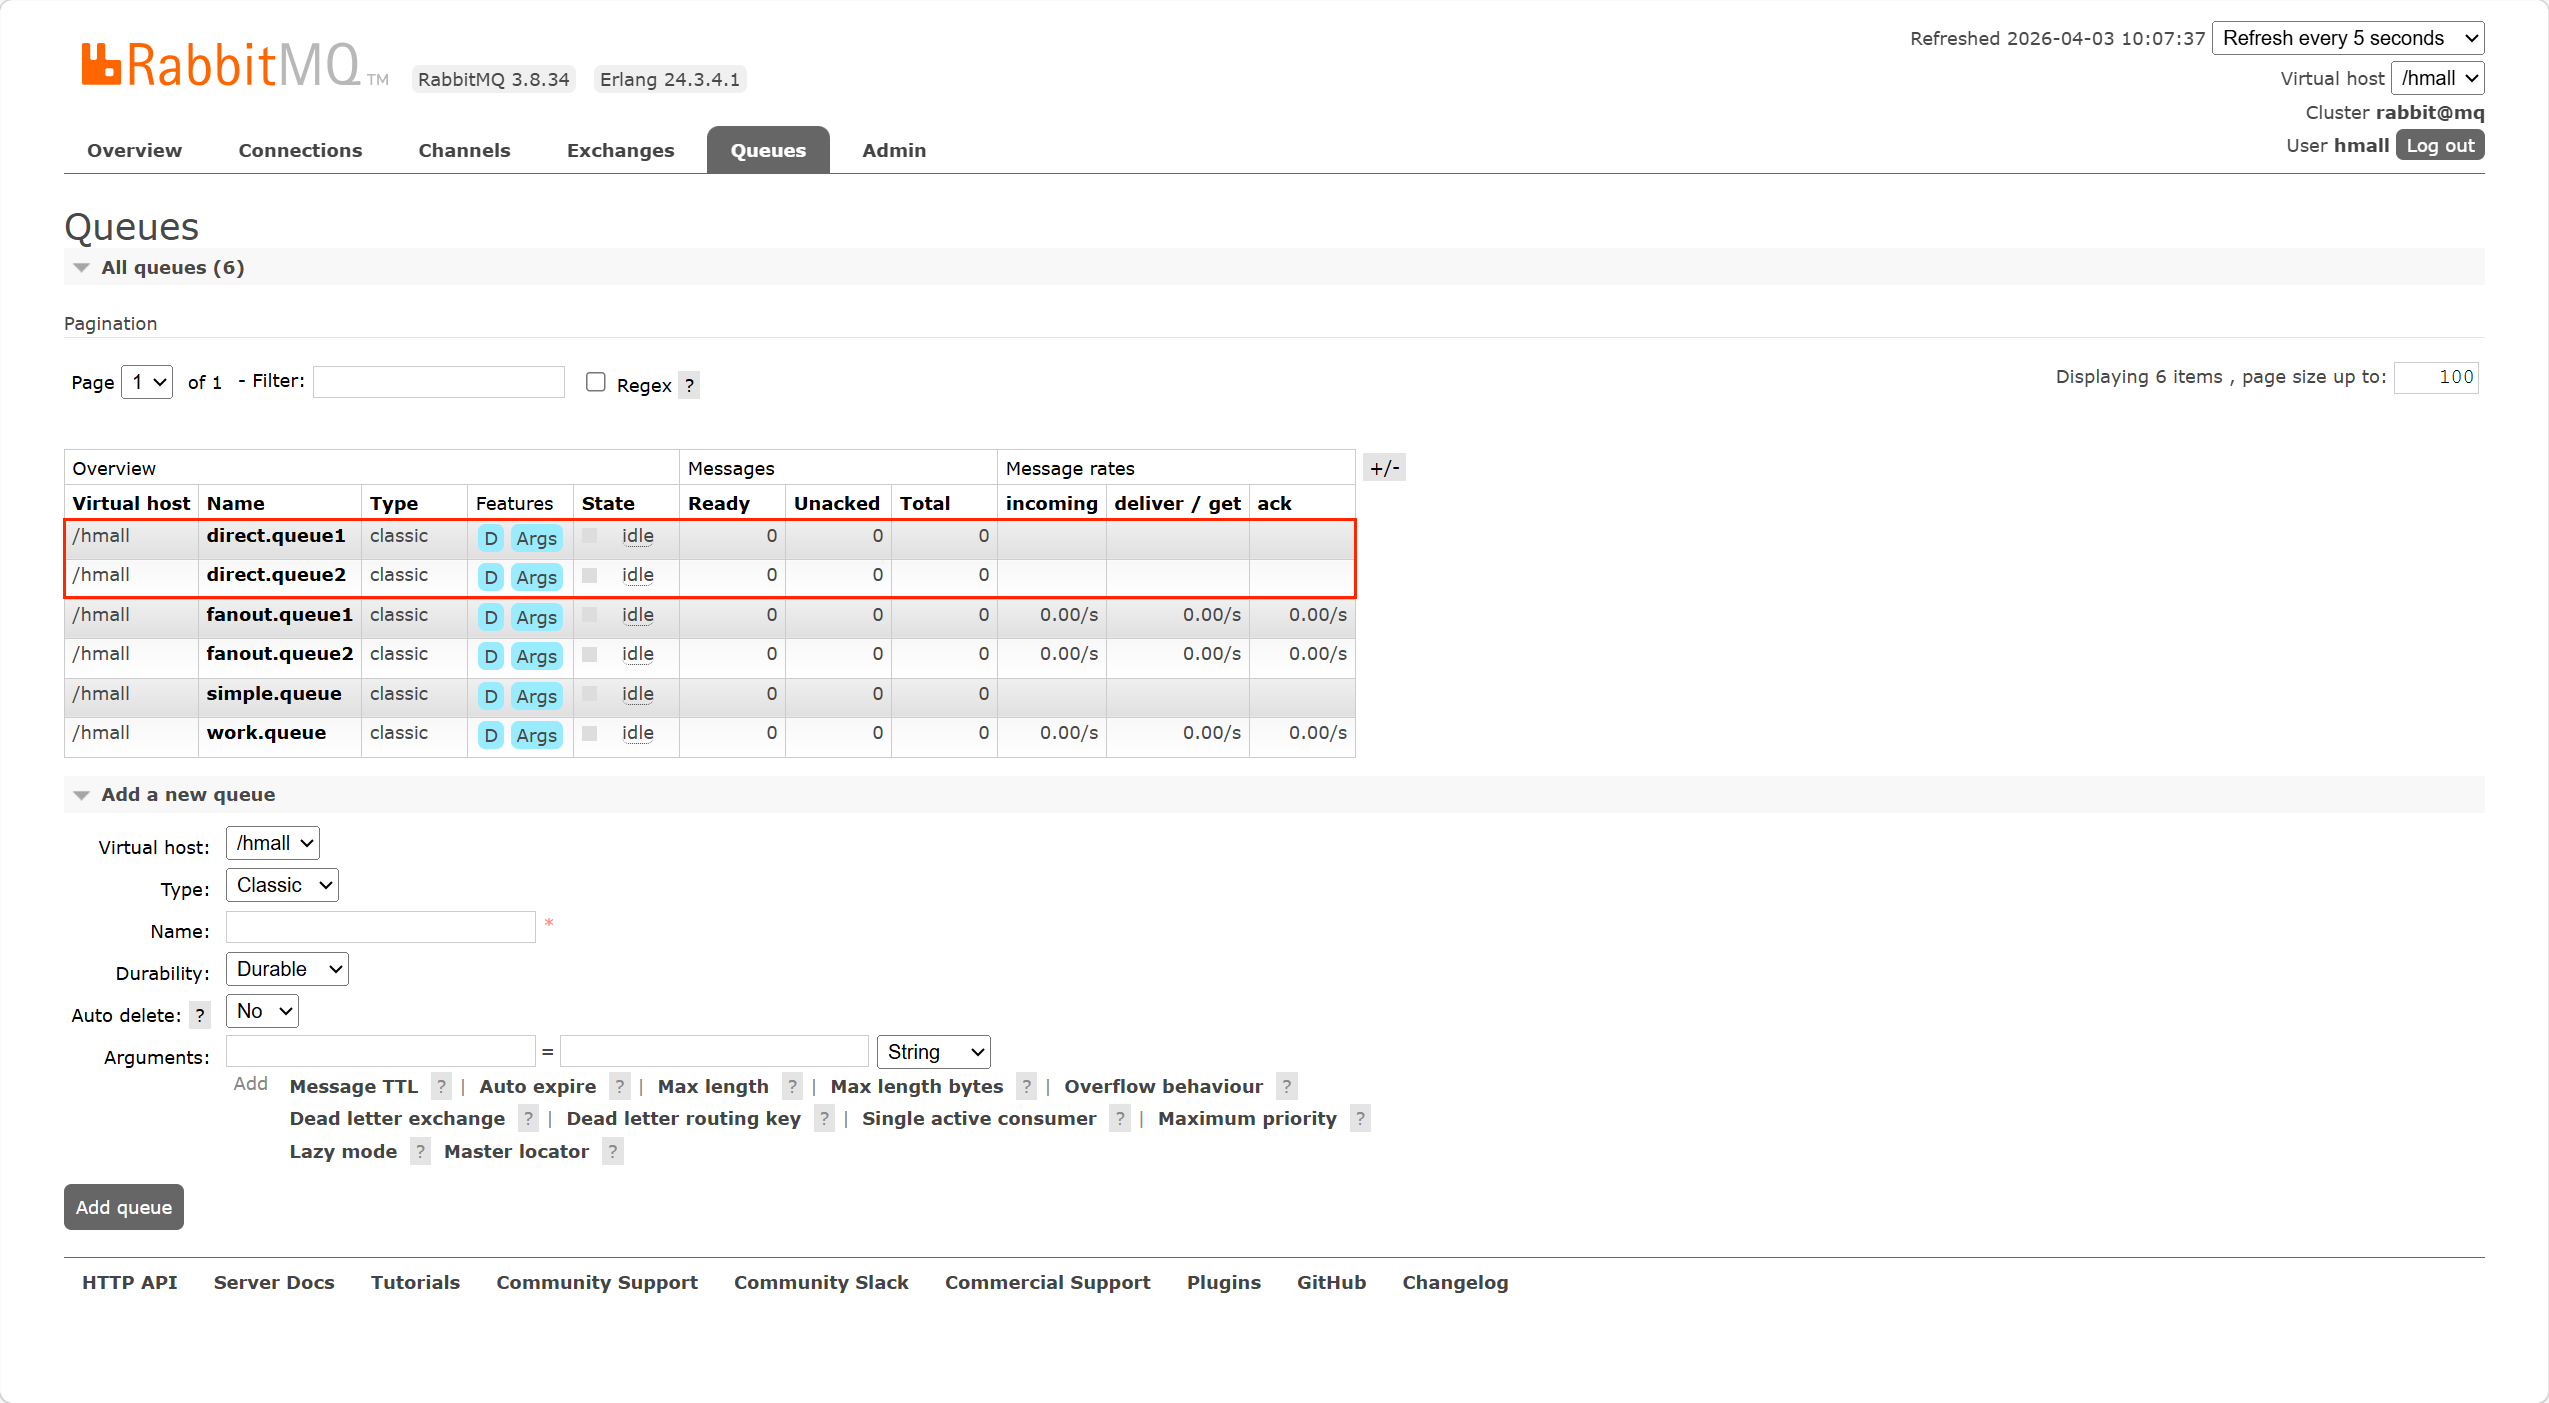Click the Lazy mode help icon
This screenshot has height=1403, width=2549.
(420, 1151)
